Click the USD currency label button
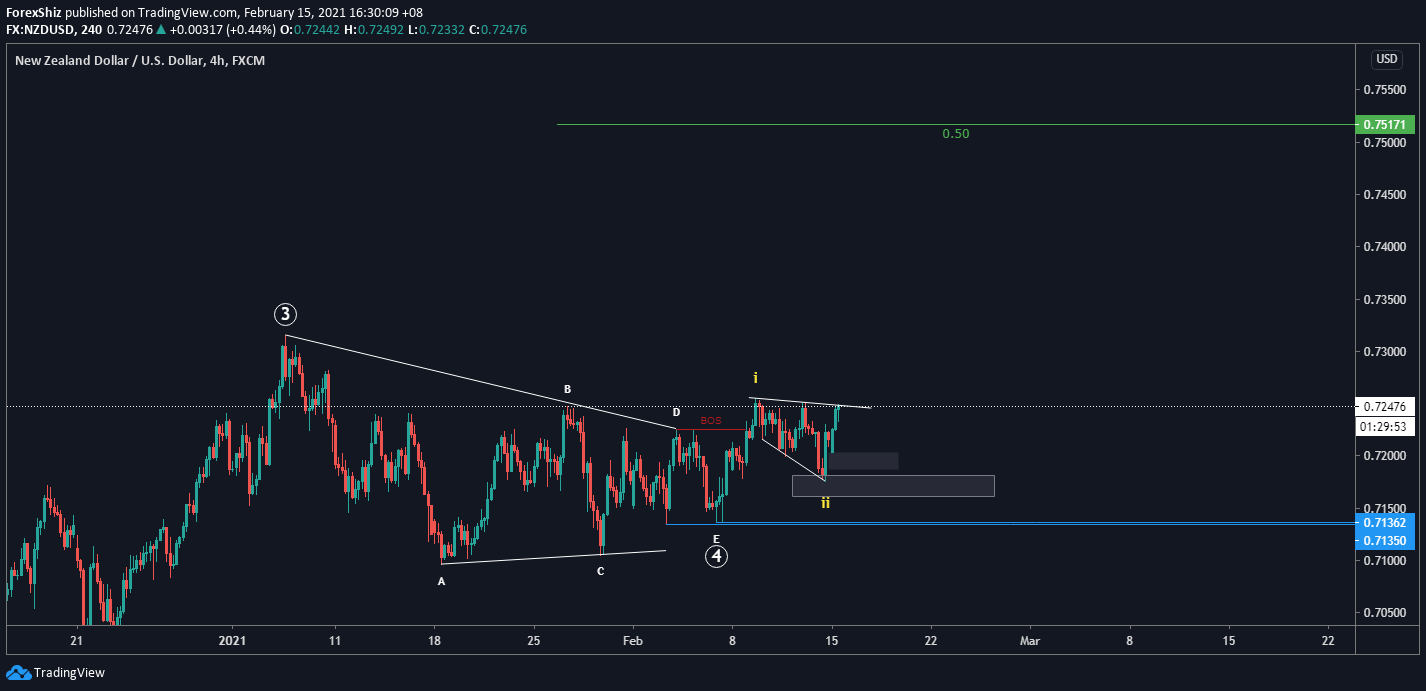This screenshot has width=1426, height=691. [x=1386, y=59]
